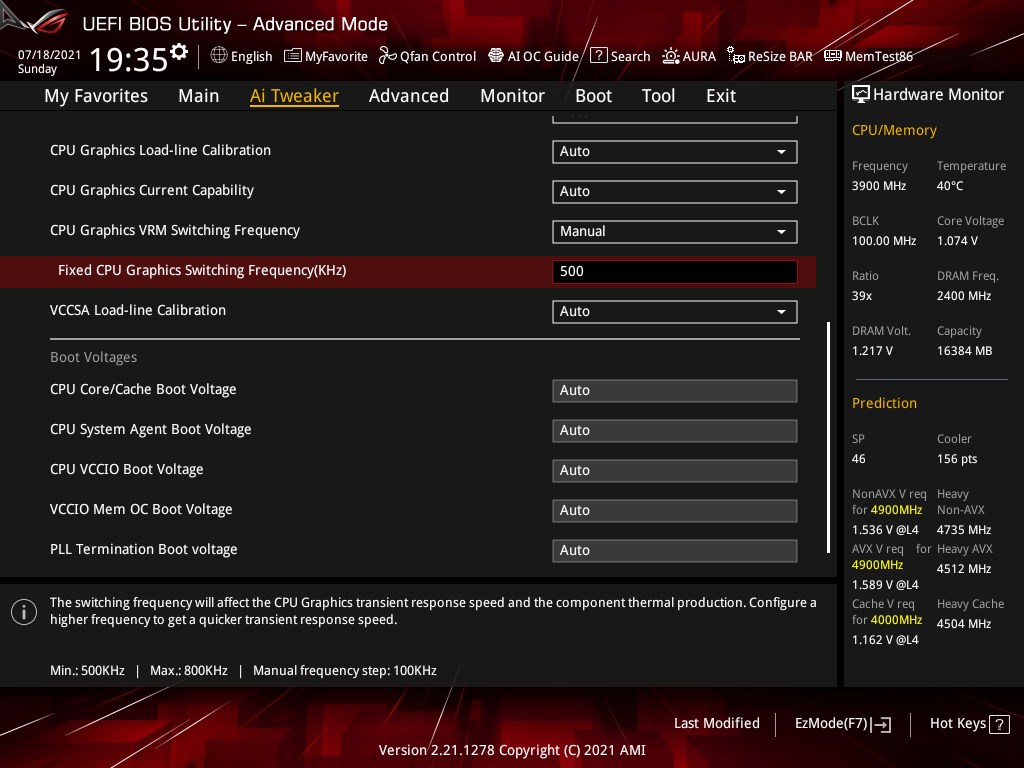This screenshot has height=768, width=1024.
Task: Click the Last Modified button
Action: coord(717,723)
